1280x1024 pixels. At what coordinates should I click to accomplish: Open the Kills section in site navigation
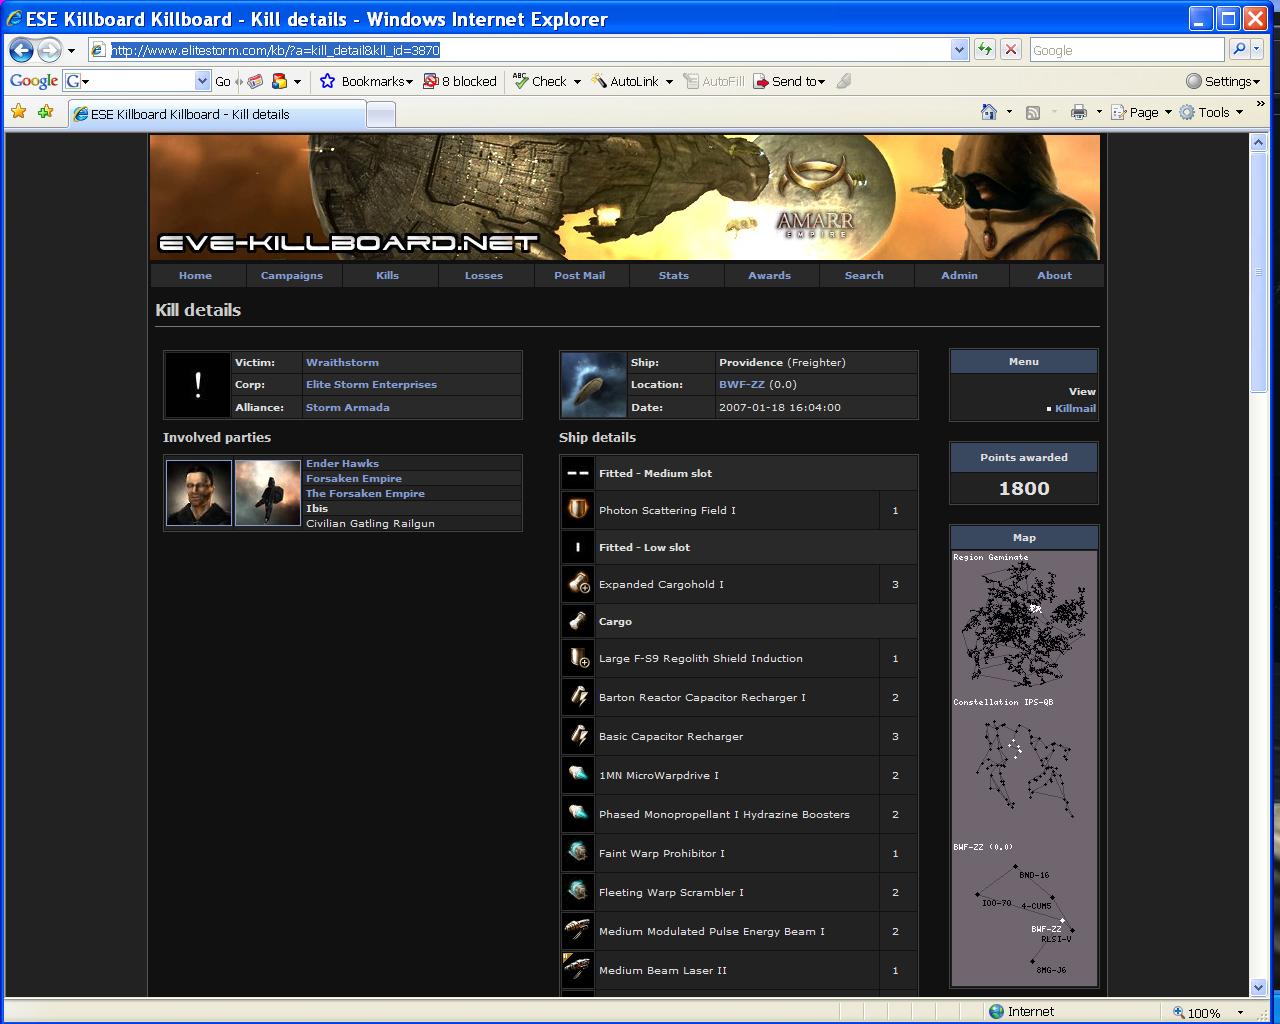point(387,275)
